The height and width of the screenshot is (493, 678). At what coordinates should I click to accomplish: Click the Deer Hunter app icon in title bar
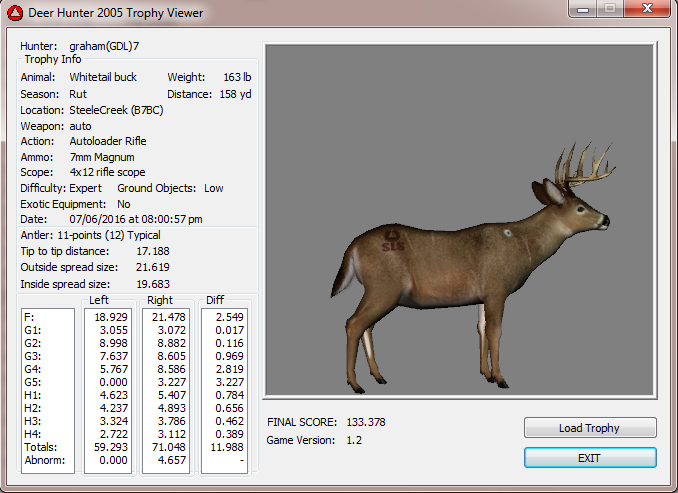[14, 13]
